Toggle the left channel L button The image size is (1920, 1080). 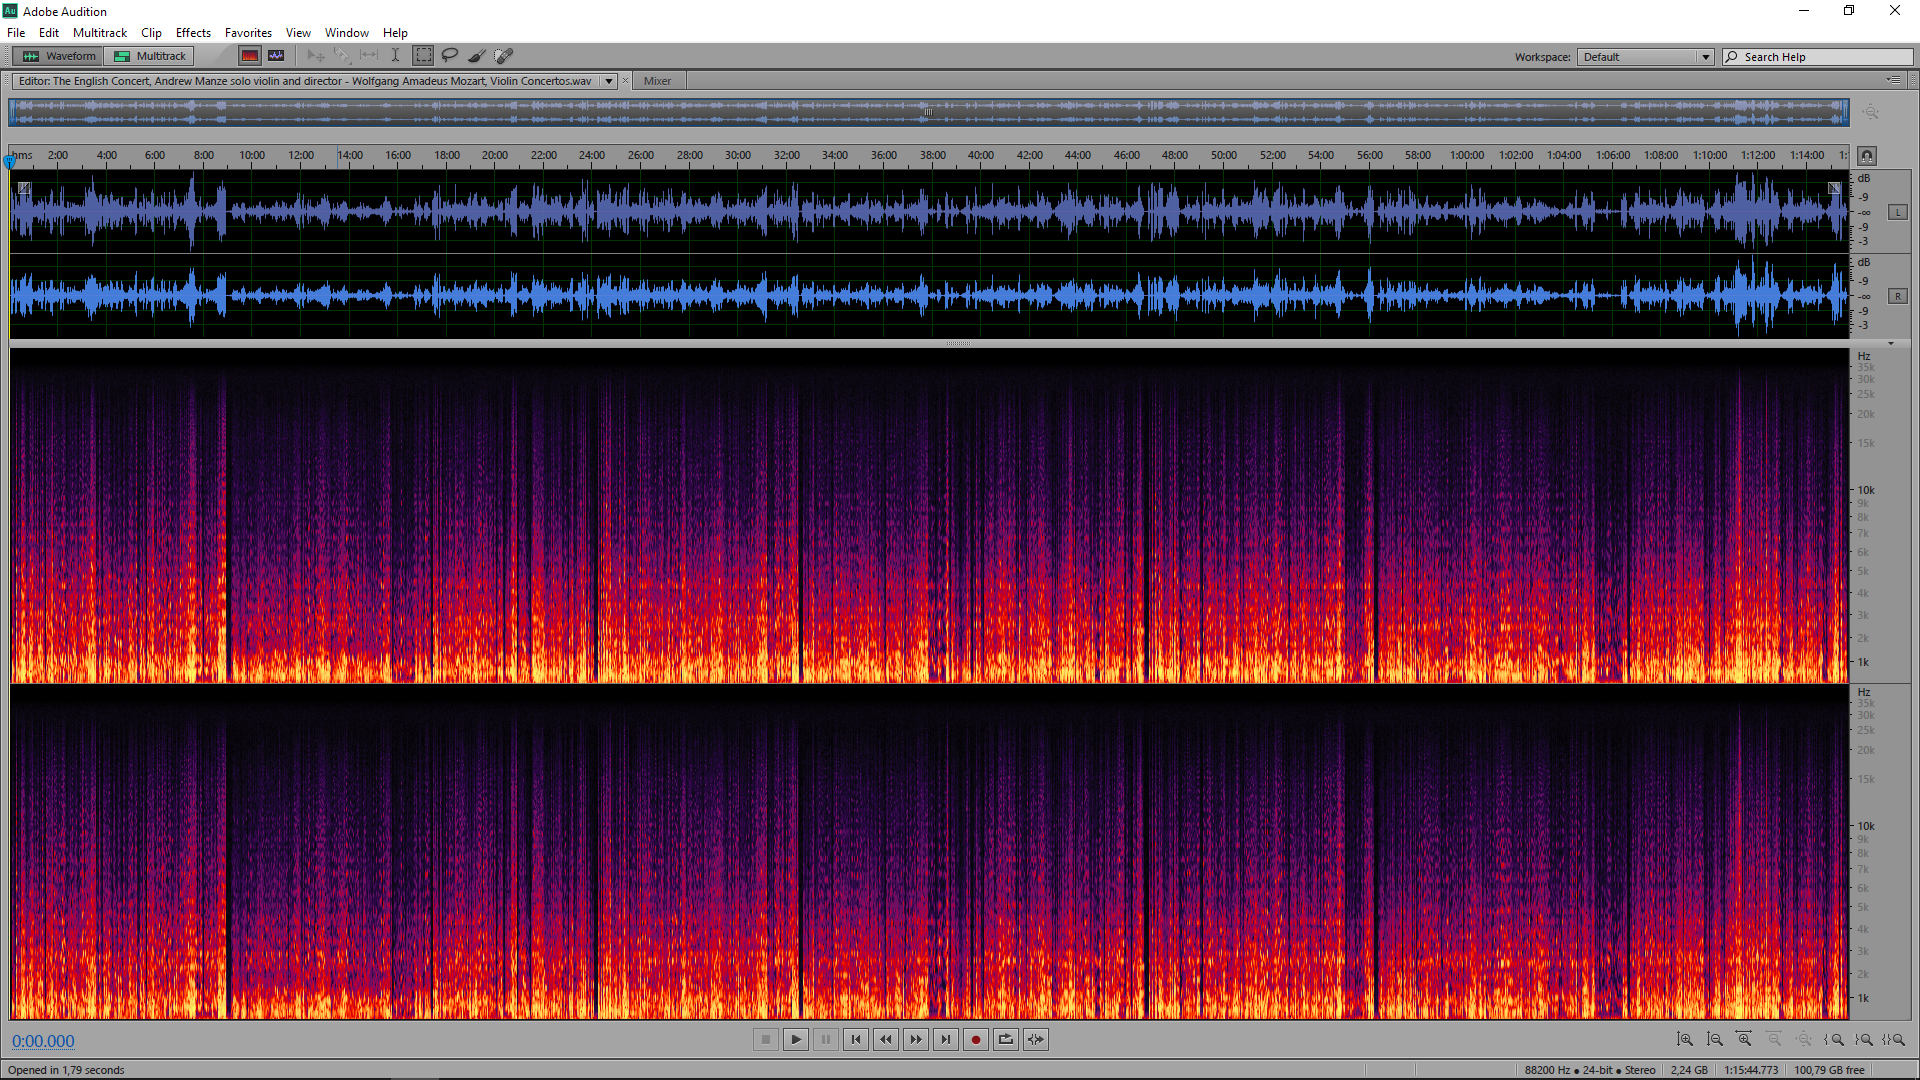(x=1897, y=212)
